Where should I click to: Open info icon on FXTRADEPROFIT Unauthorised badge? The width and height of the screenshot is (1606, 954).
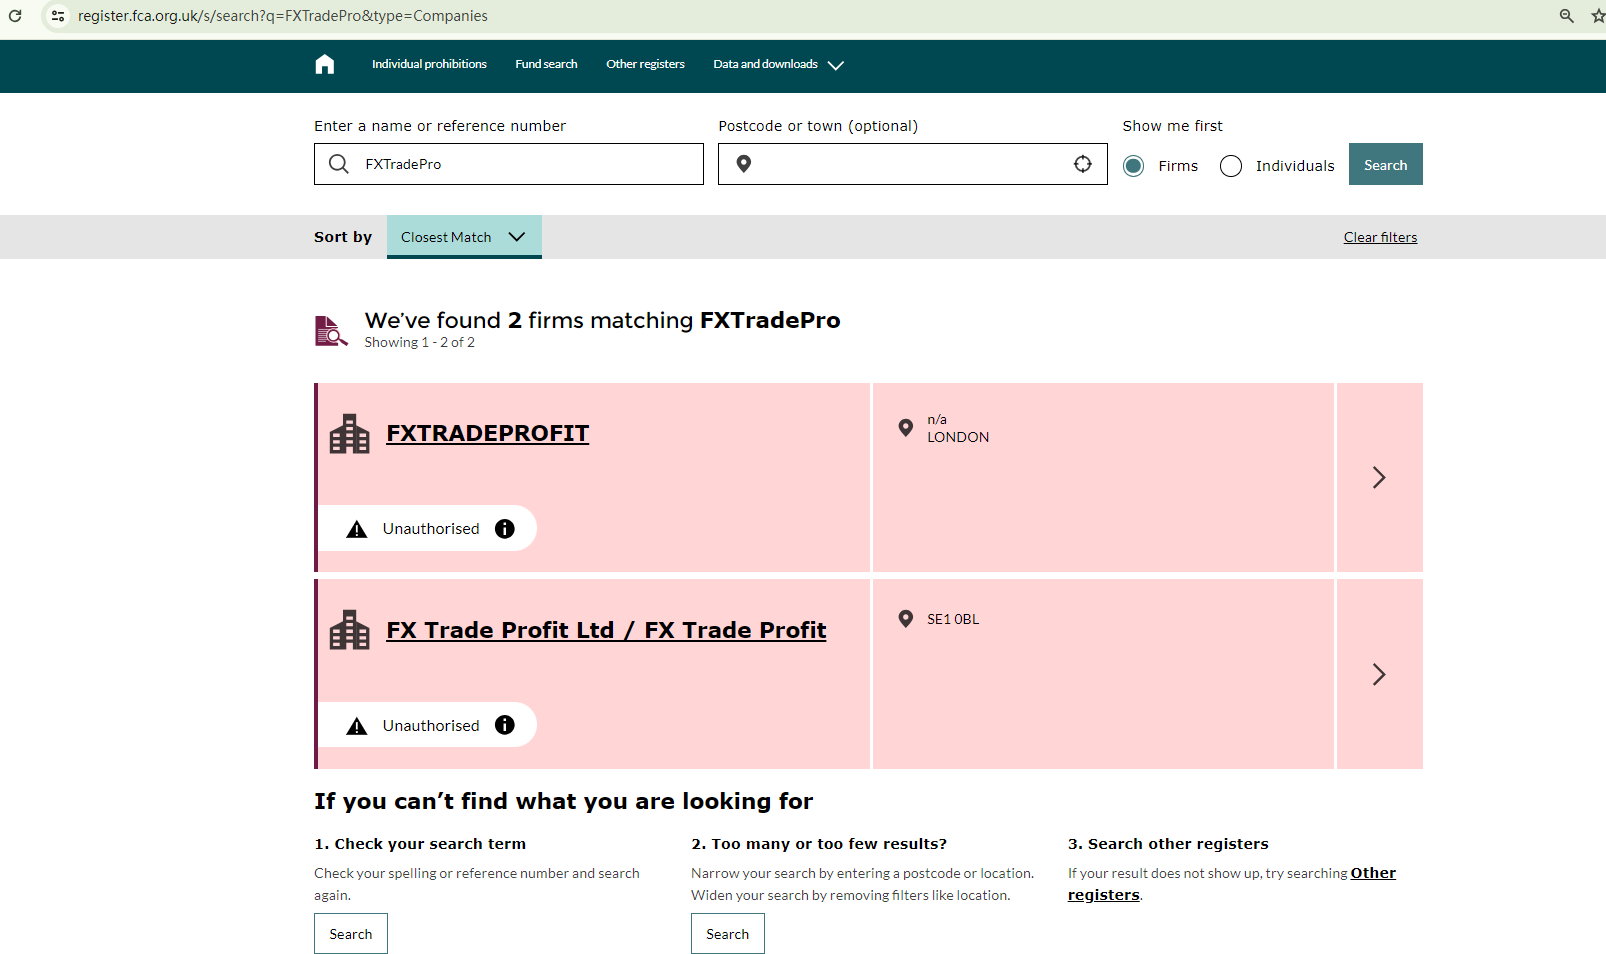505,528
